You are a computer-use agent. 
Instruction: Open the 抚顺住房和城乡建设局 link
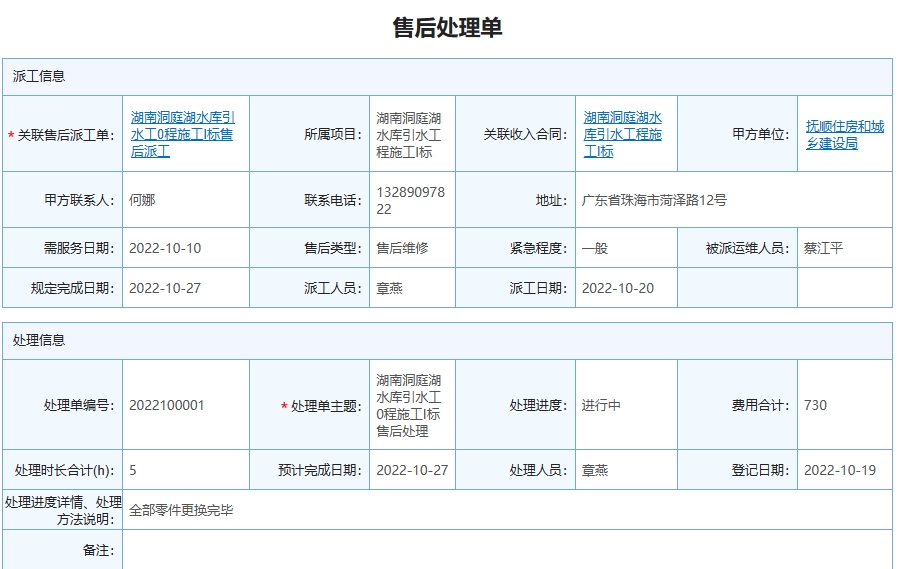(845, 135)
